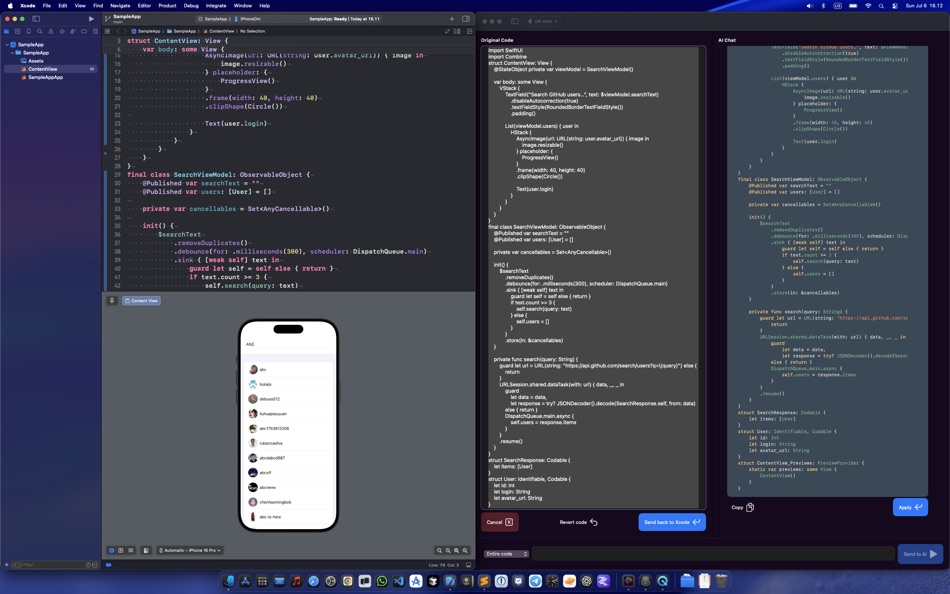Zoom out the preview canvas
This screenshot has height=594, width=950.
point(439,550)
